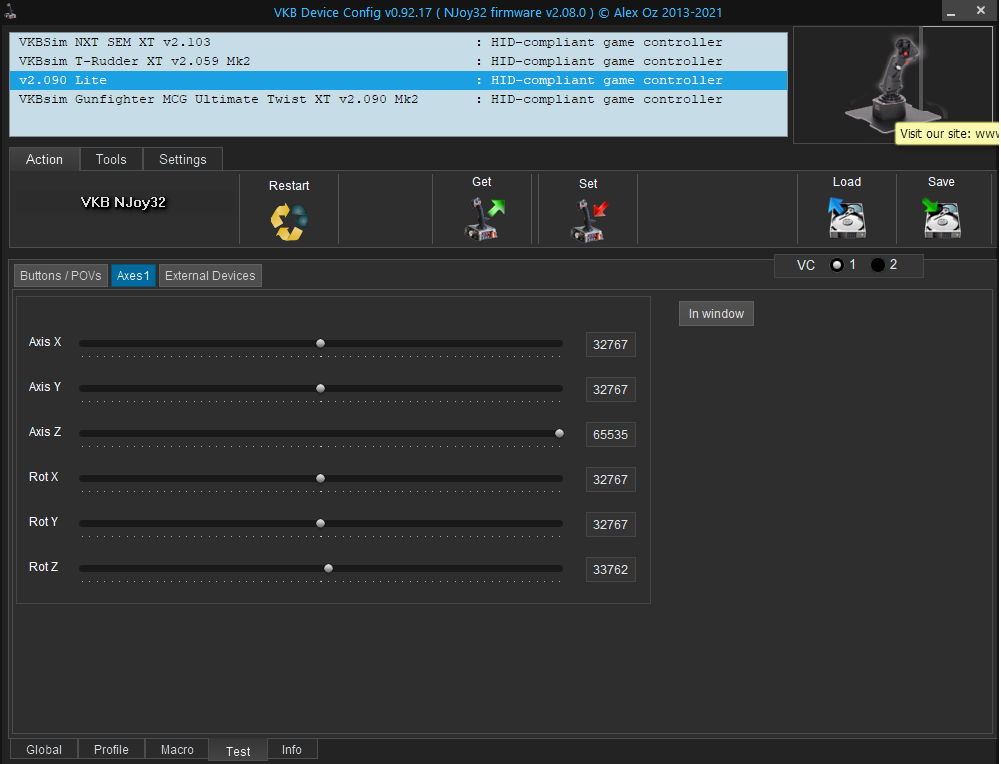Click Rot Y value field 32767
This screenshot has height=764, width=1001.
point(610,525)
